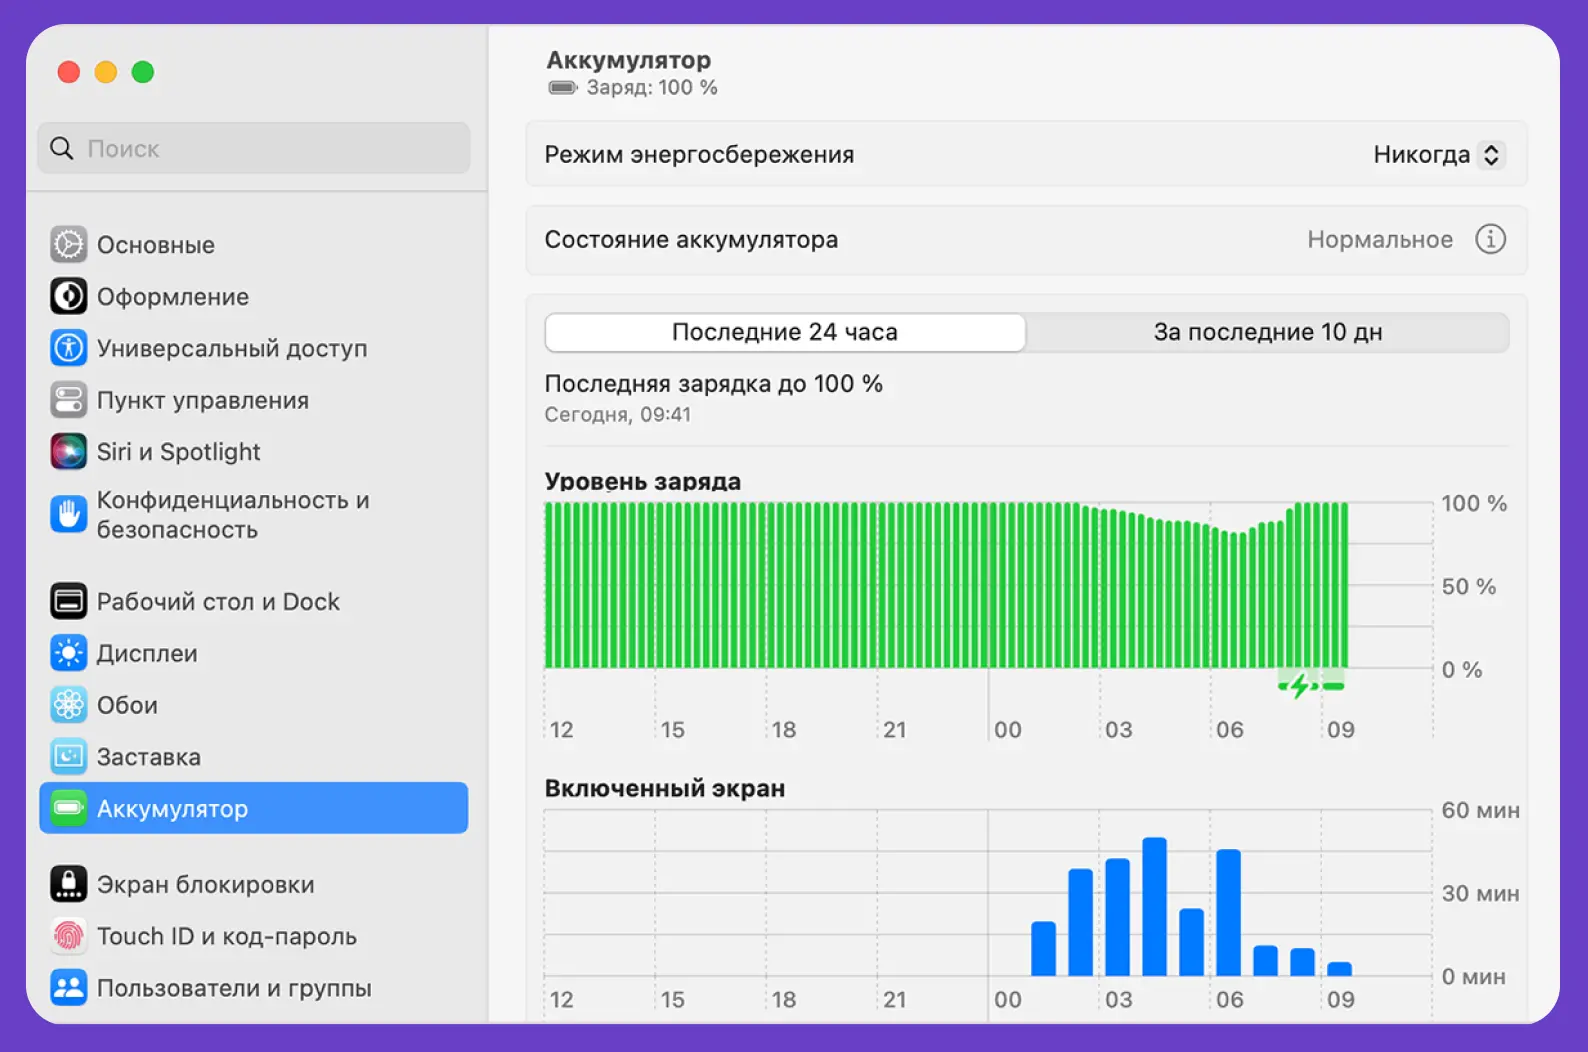This screenshot has height=1052, width=1588.
Task: Click the battery health info icon
Action: point(1490,239)
